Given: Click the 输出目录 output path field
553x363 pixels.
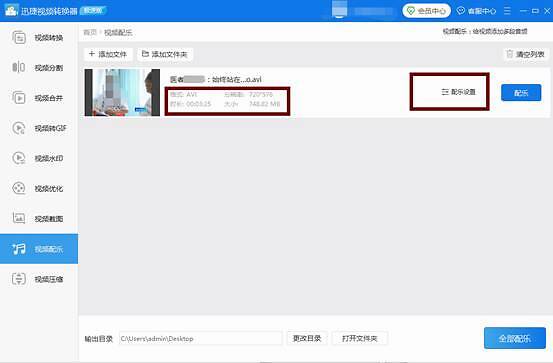Looking at the screenshot, I should click(x=200, y=338).
